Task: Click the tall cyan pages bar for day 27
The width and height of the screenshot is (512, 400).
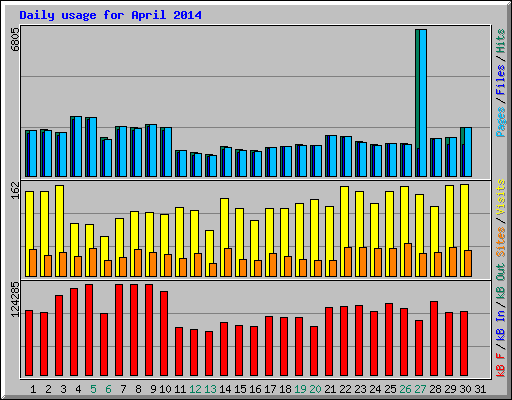Action: coord(423,103)
